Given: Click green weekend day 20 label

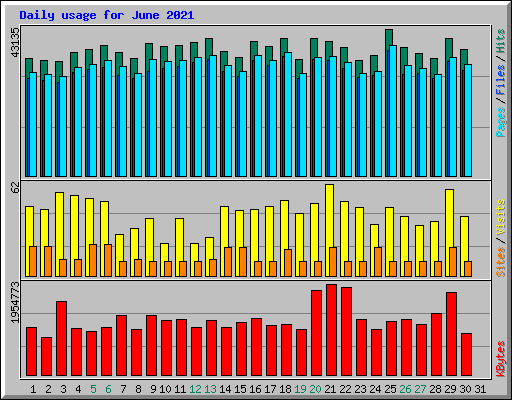Looking at the screenshot, I should tap(315, 389).
